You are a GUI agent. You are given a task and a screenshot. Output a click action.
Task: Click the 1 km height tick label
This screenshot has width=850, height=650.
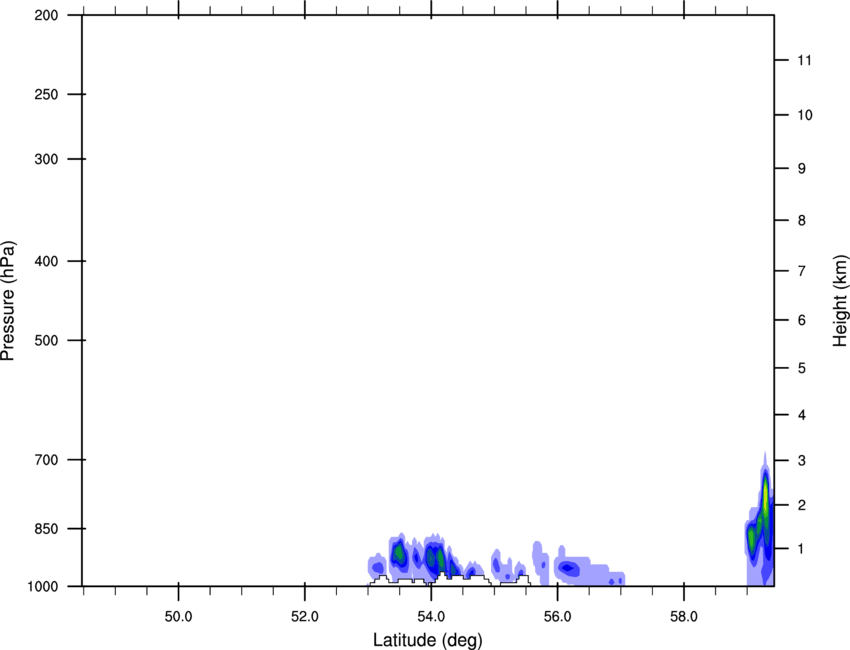(x=802, y=549)
